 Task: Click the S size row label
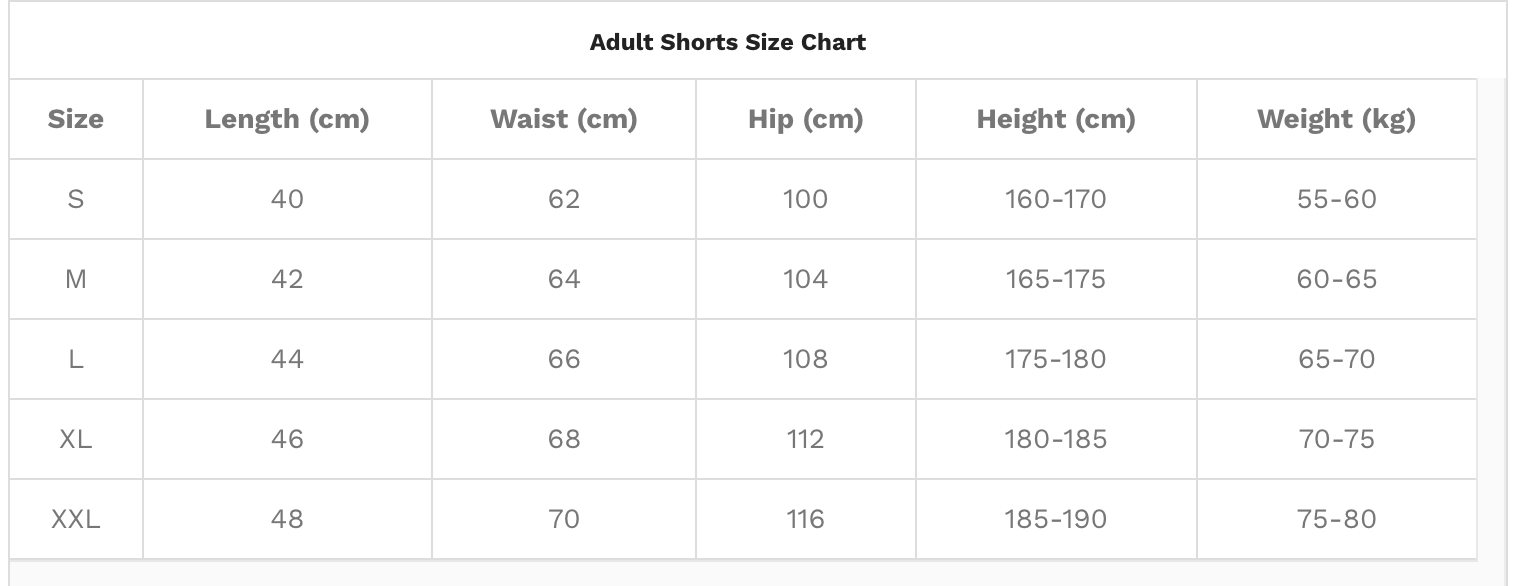pyautogui.click(x=76, y=199)
